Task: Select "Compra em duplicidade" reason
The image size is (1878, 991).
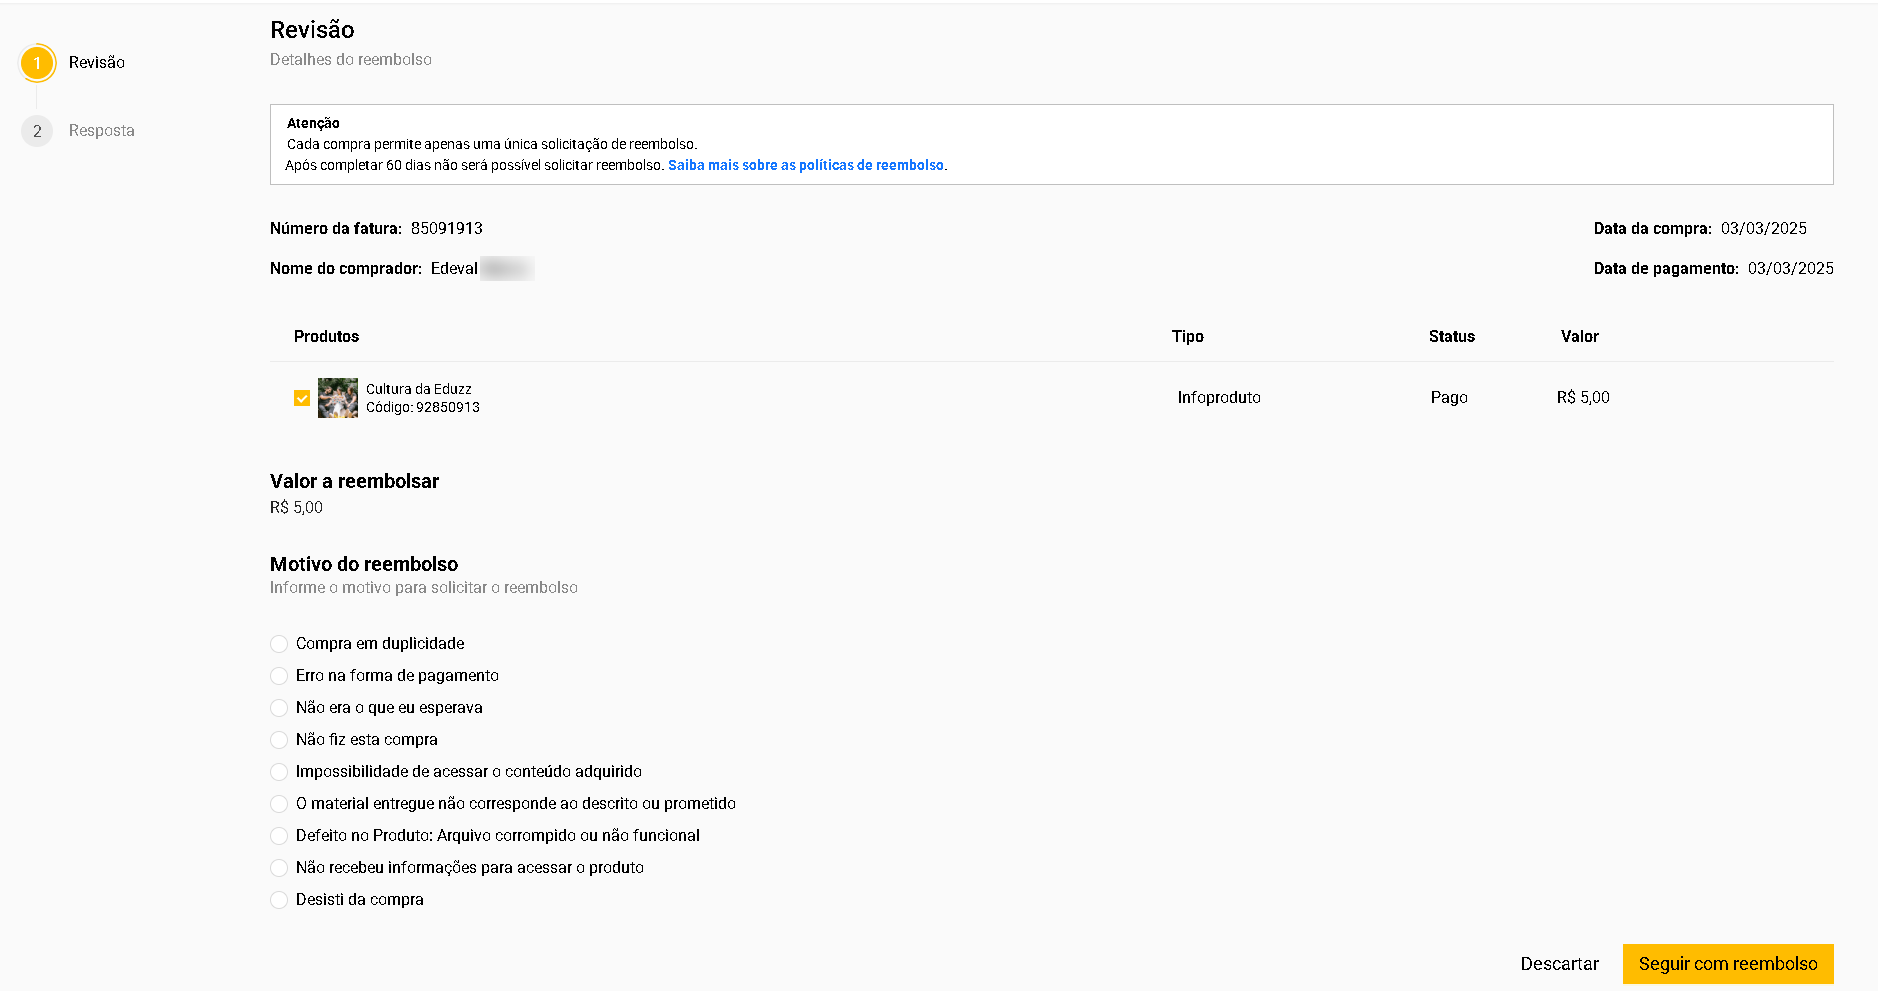Action: point(279,644)
